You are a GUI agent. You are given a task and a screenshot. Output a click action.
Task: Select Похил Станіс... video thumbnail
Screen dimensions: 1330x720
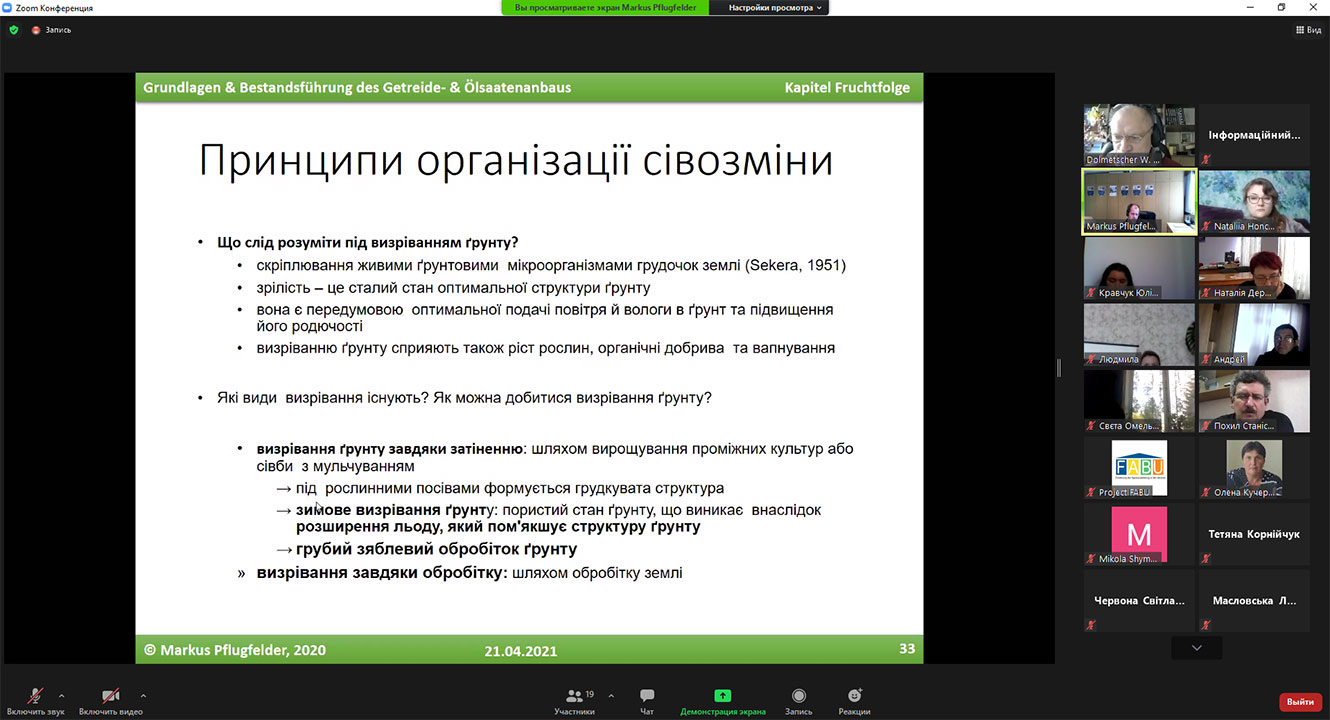pos(1254,401)
